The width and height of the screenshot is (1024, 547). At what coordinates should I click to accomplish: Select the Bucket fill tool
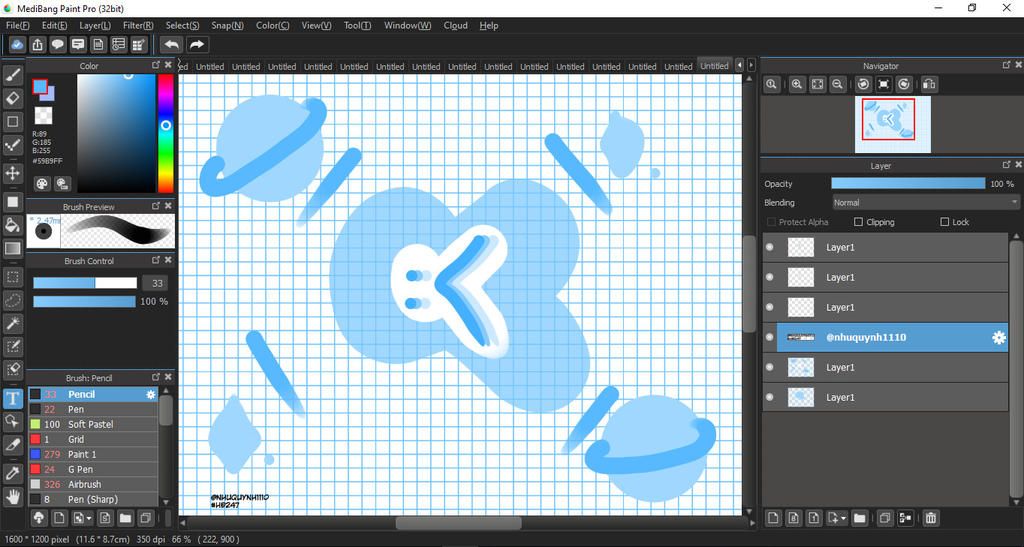pos(12,225)
